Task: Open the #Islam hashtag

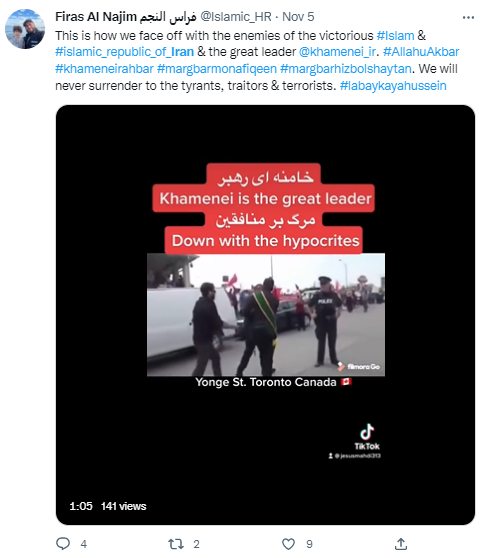Action: tap(395, 36)
